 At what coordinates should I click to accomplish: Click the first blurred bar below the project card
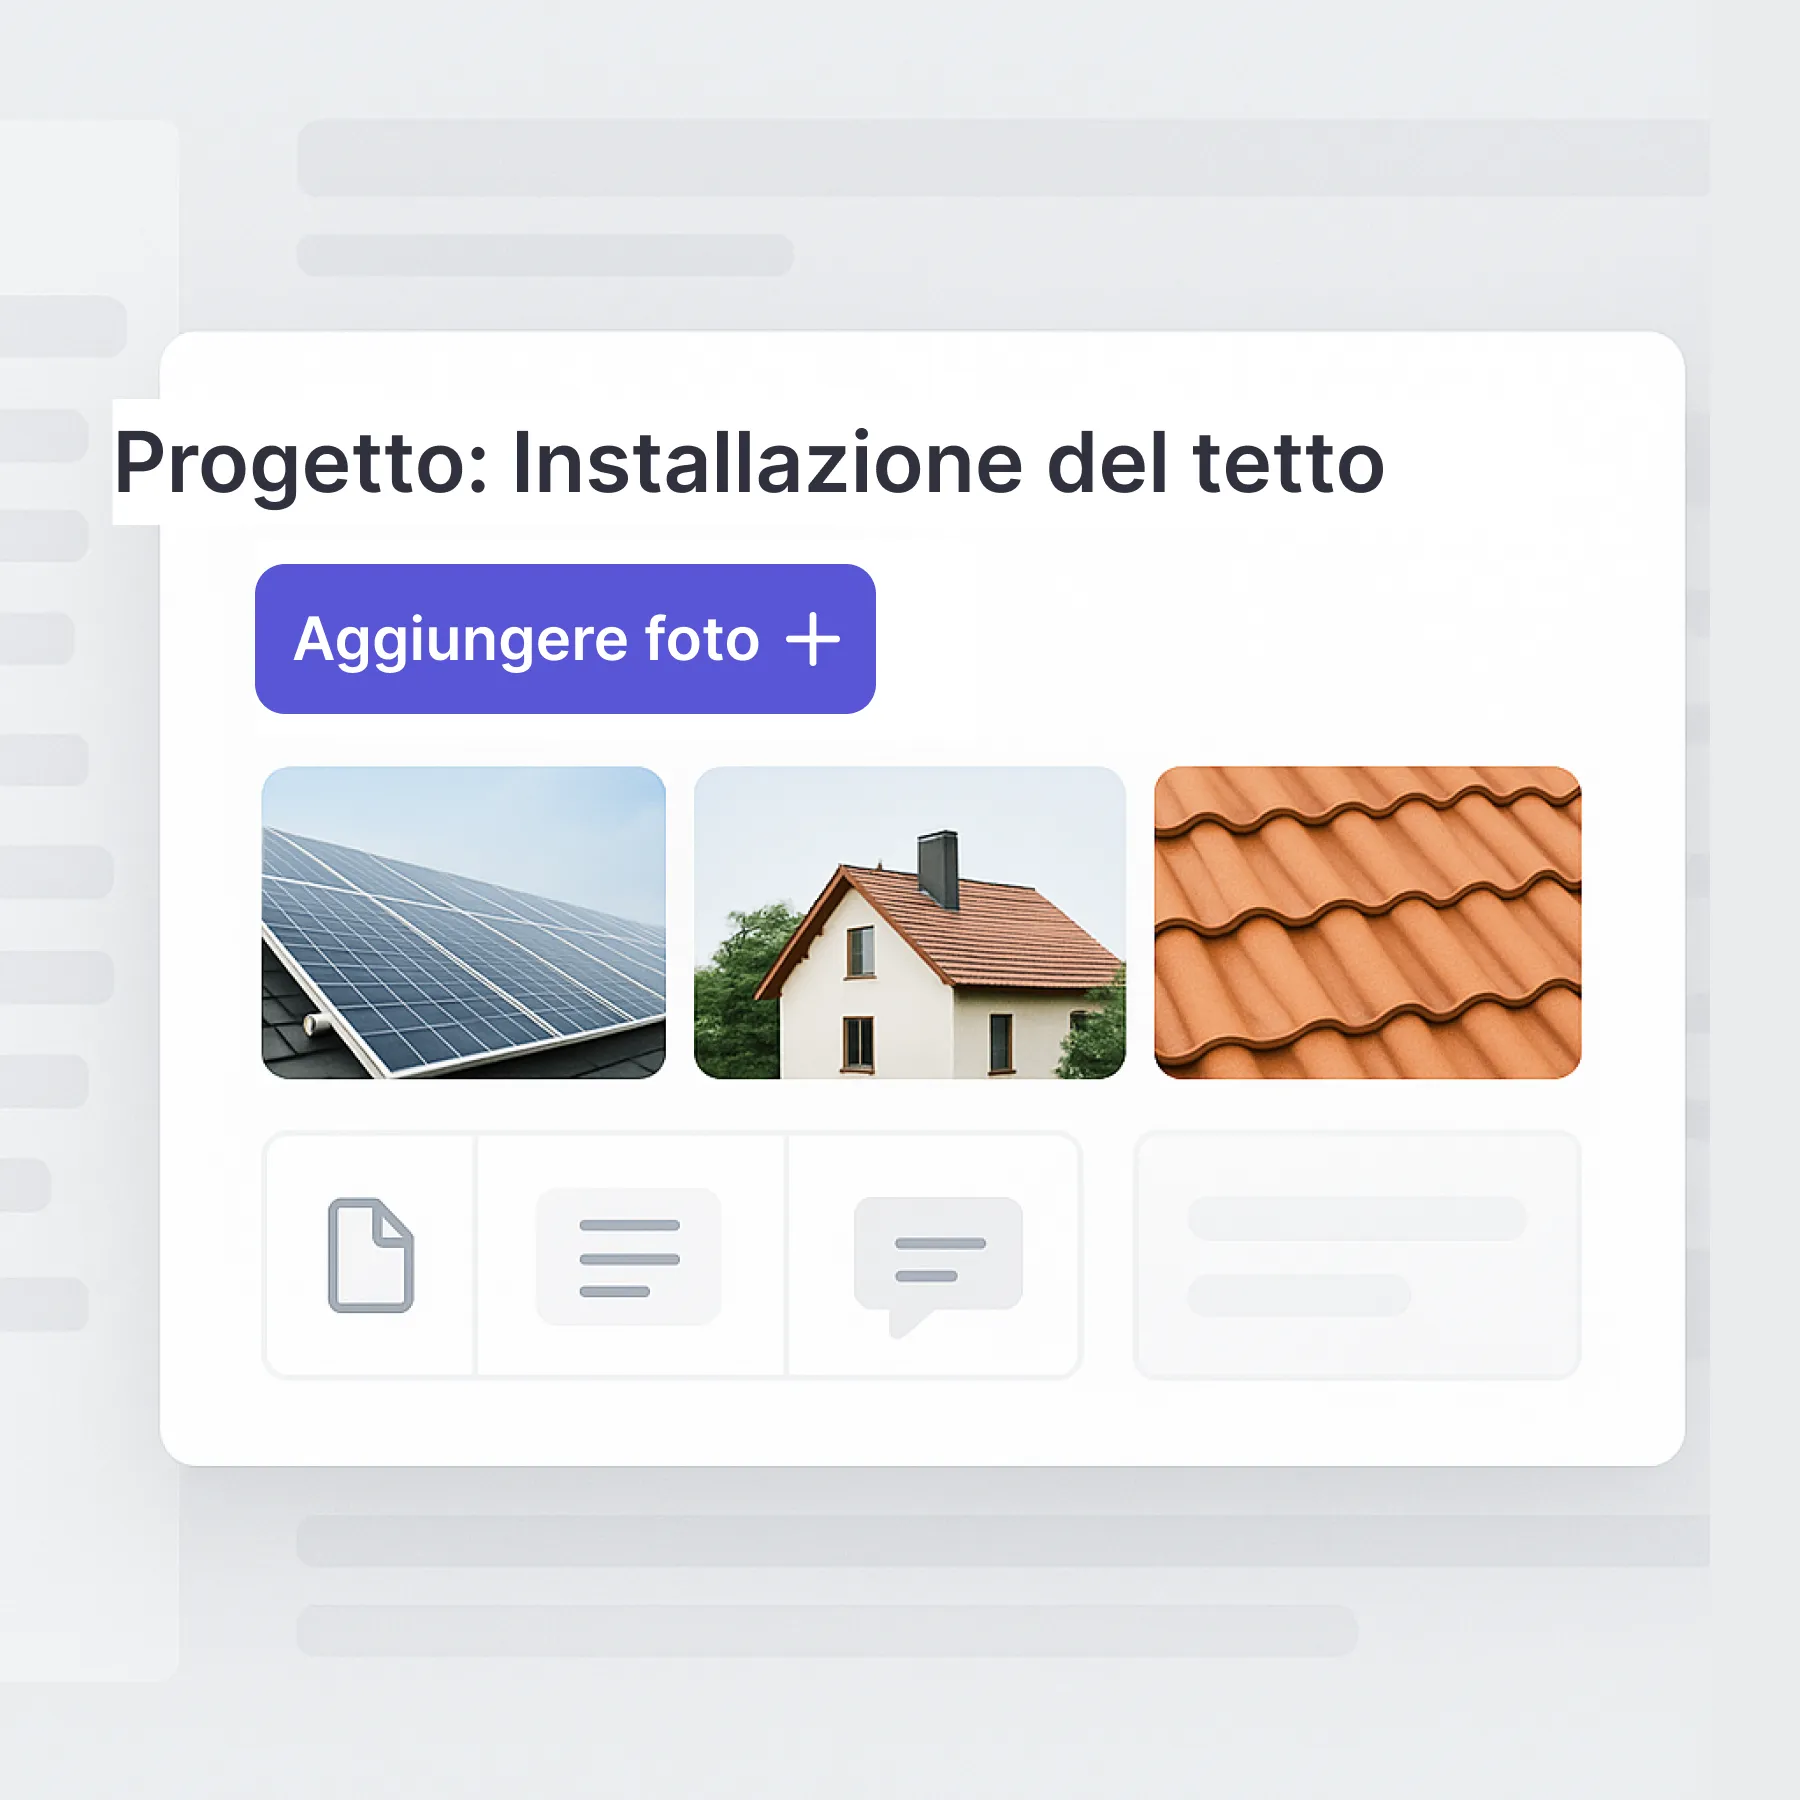pos(1003,1540)
